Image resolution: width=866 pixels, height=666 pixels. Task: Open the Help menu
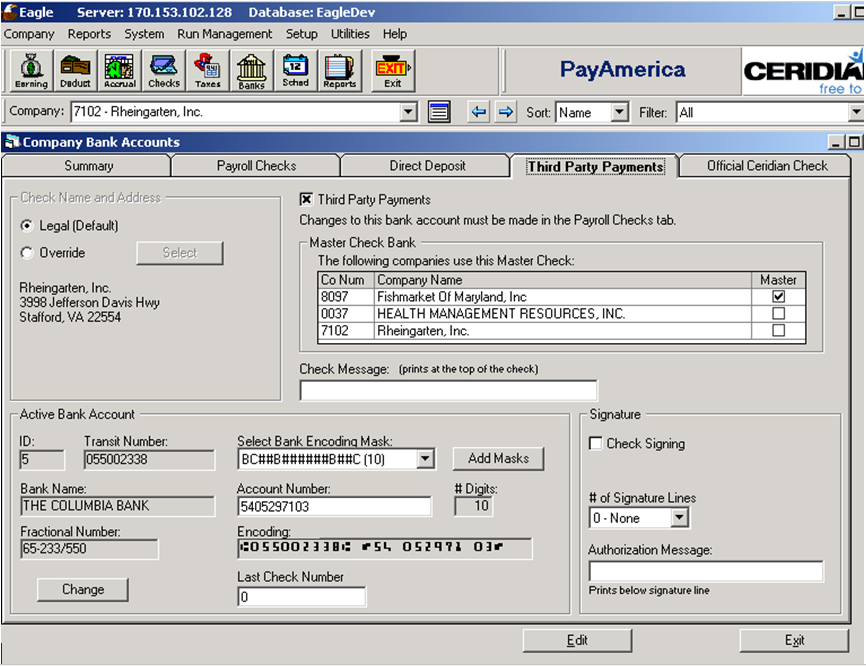[x=395, y=34]
